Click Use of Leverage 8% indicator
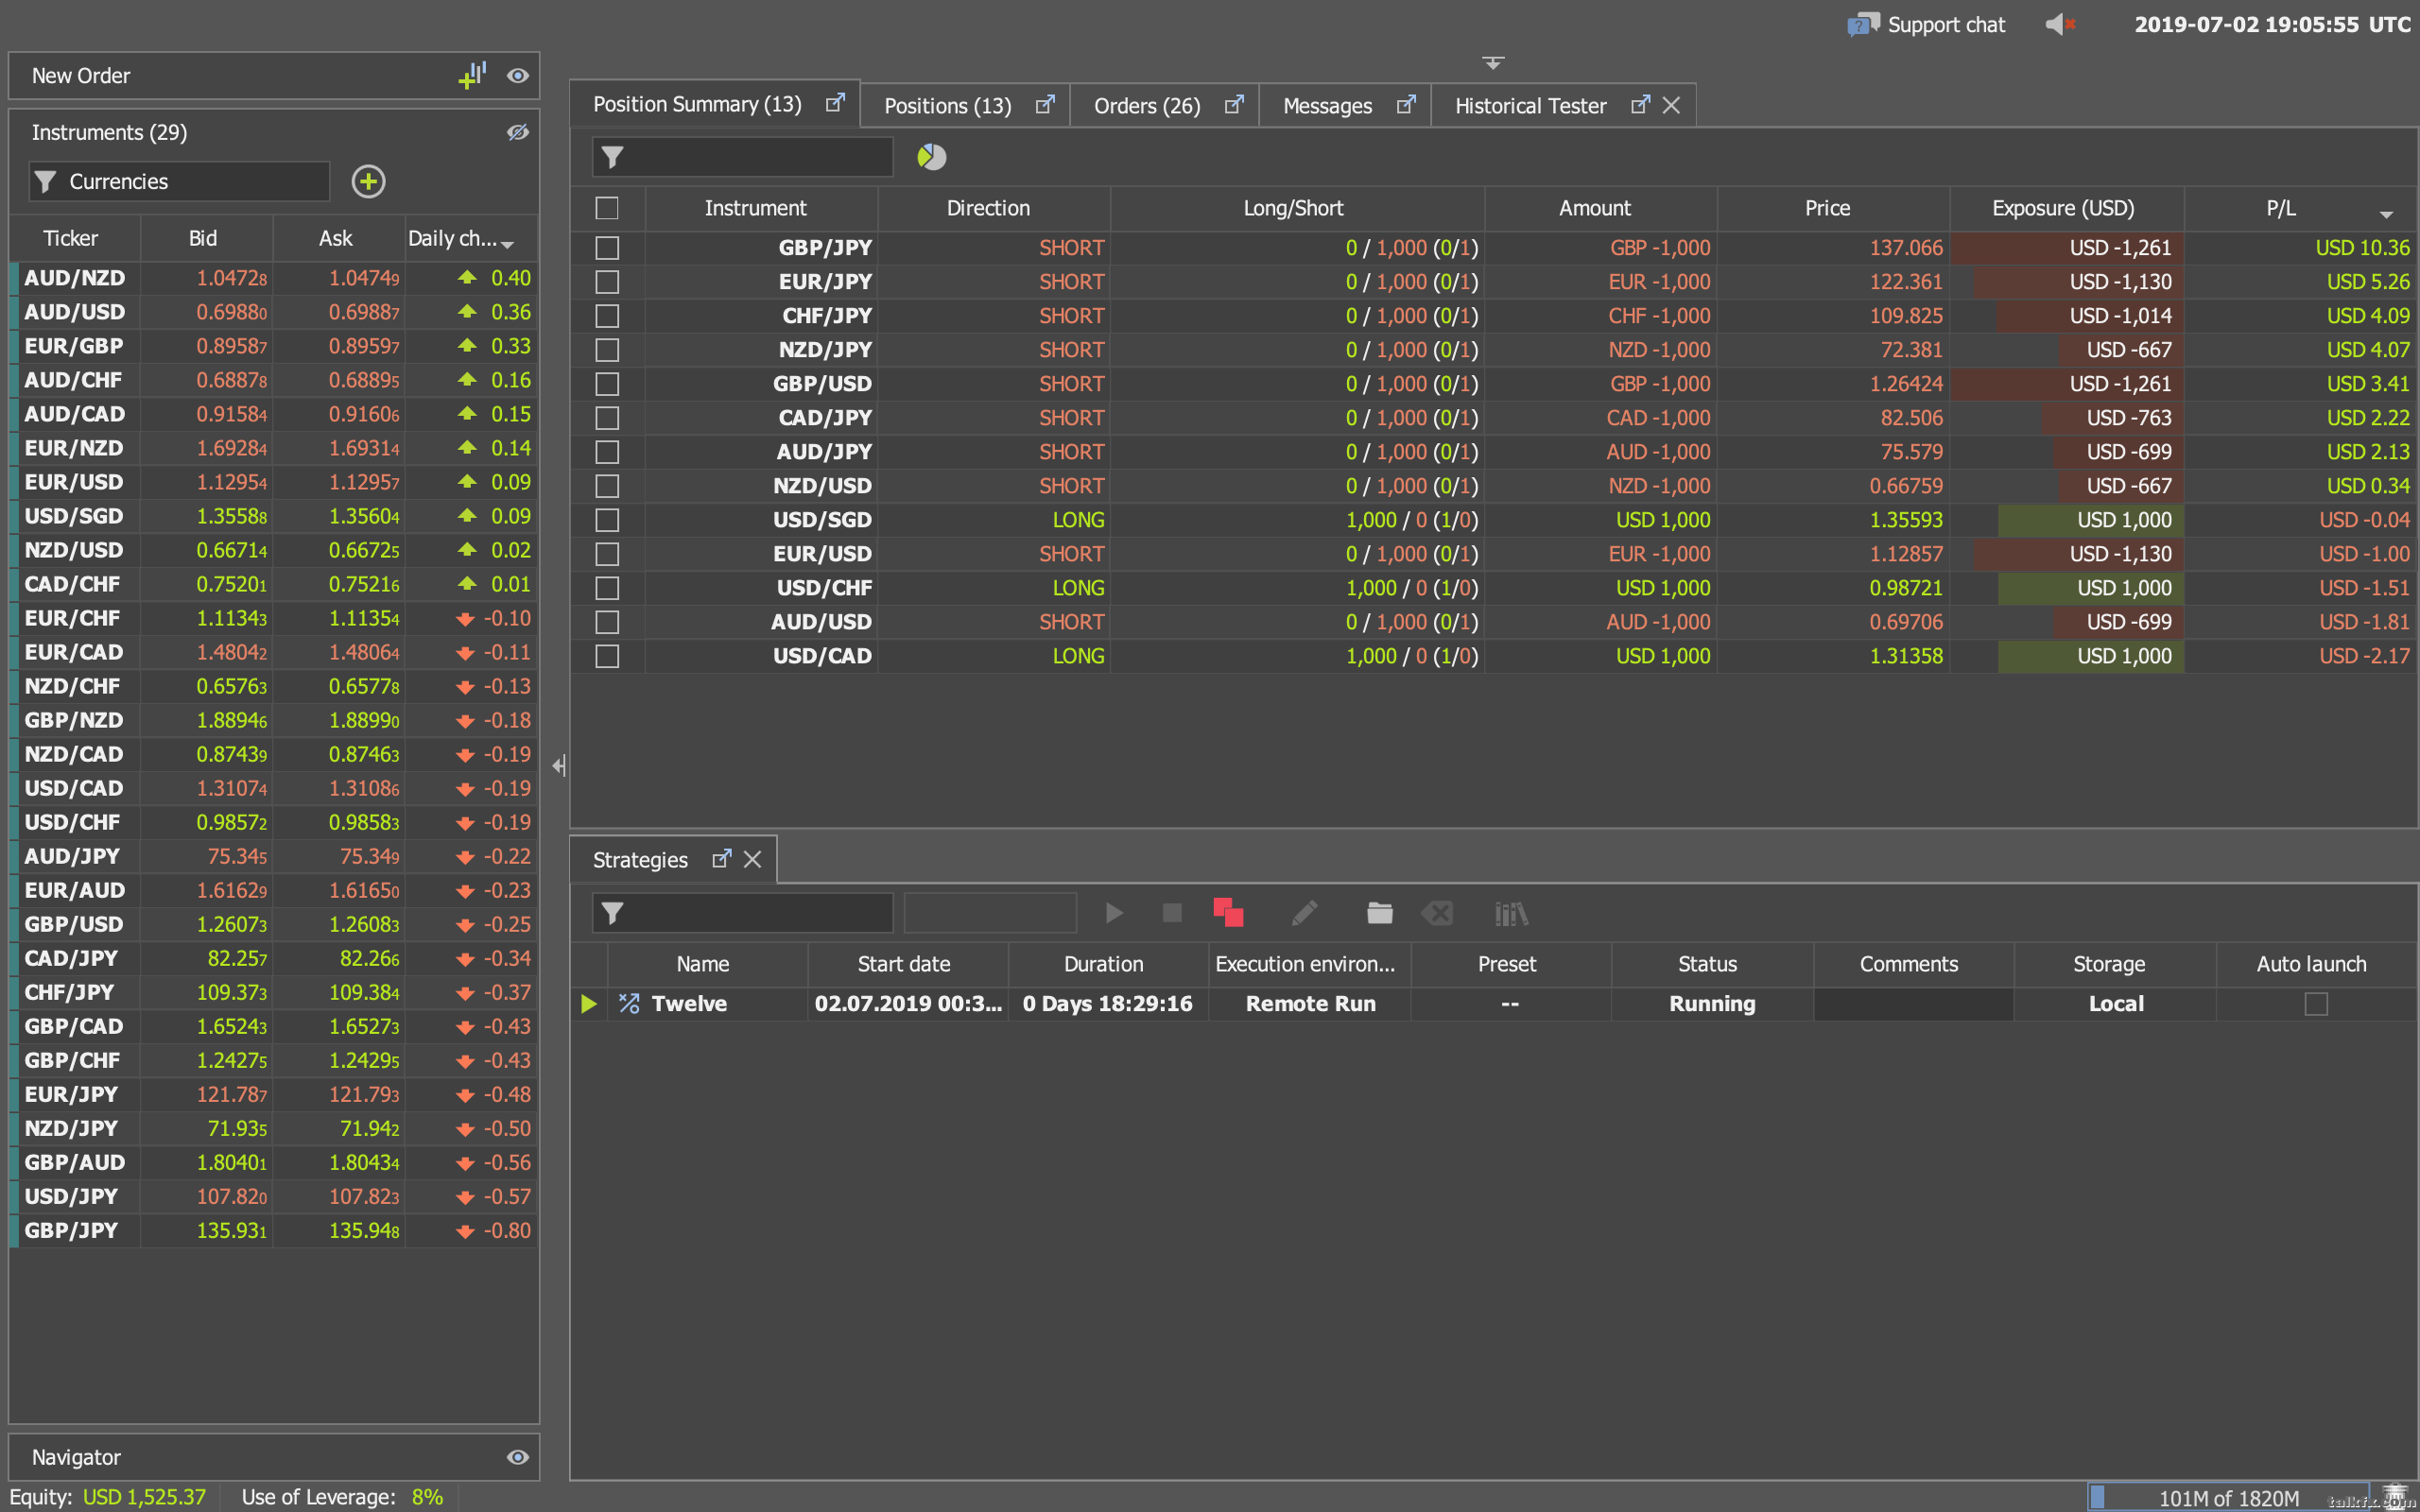This screenshot has width=2420, height=1512. 342,1497
